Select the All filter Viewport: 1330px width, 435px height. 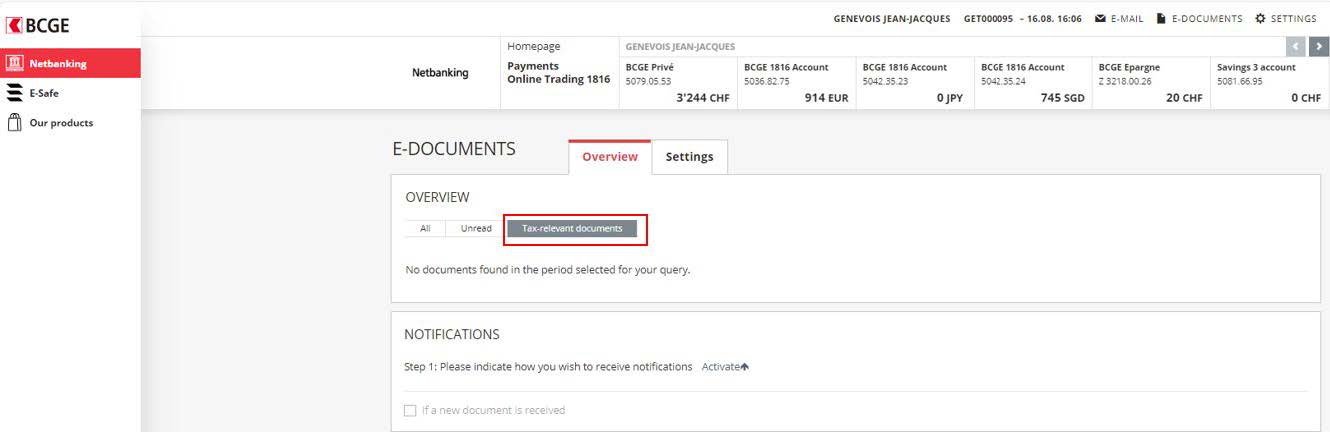pyautogui.click(x=425, y=229)
